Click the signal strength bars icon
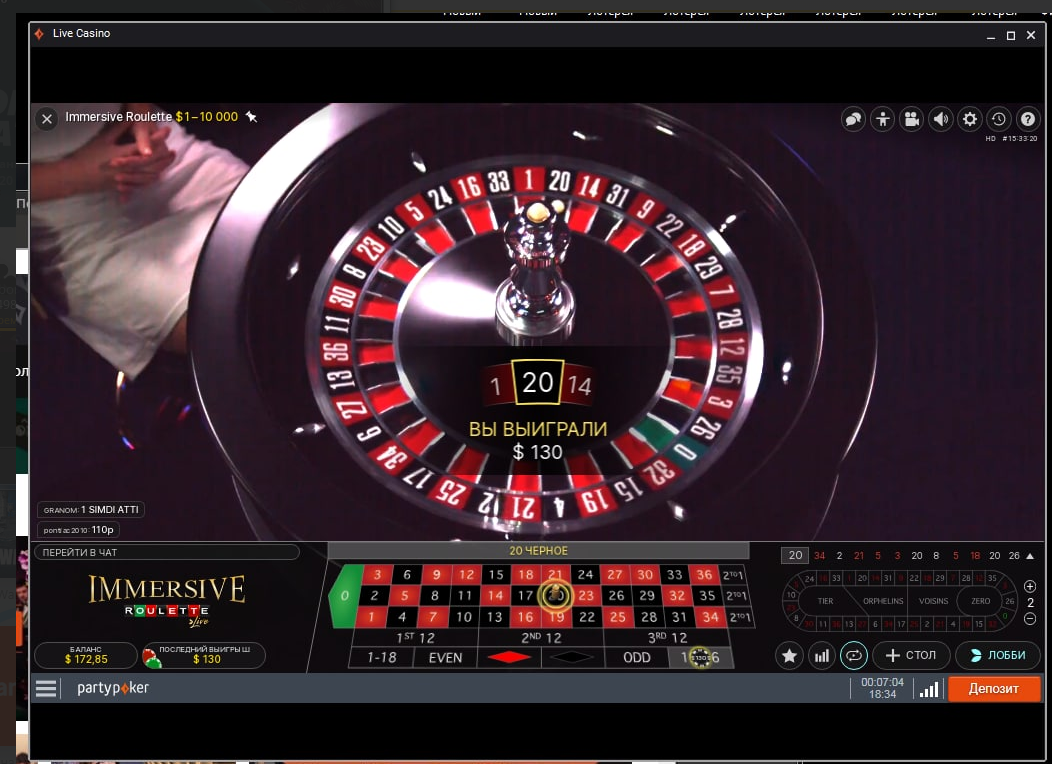 929,690
